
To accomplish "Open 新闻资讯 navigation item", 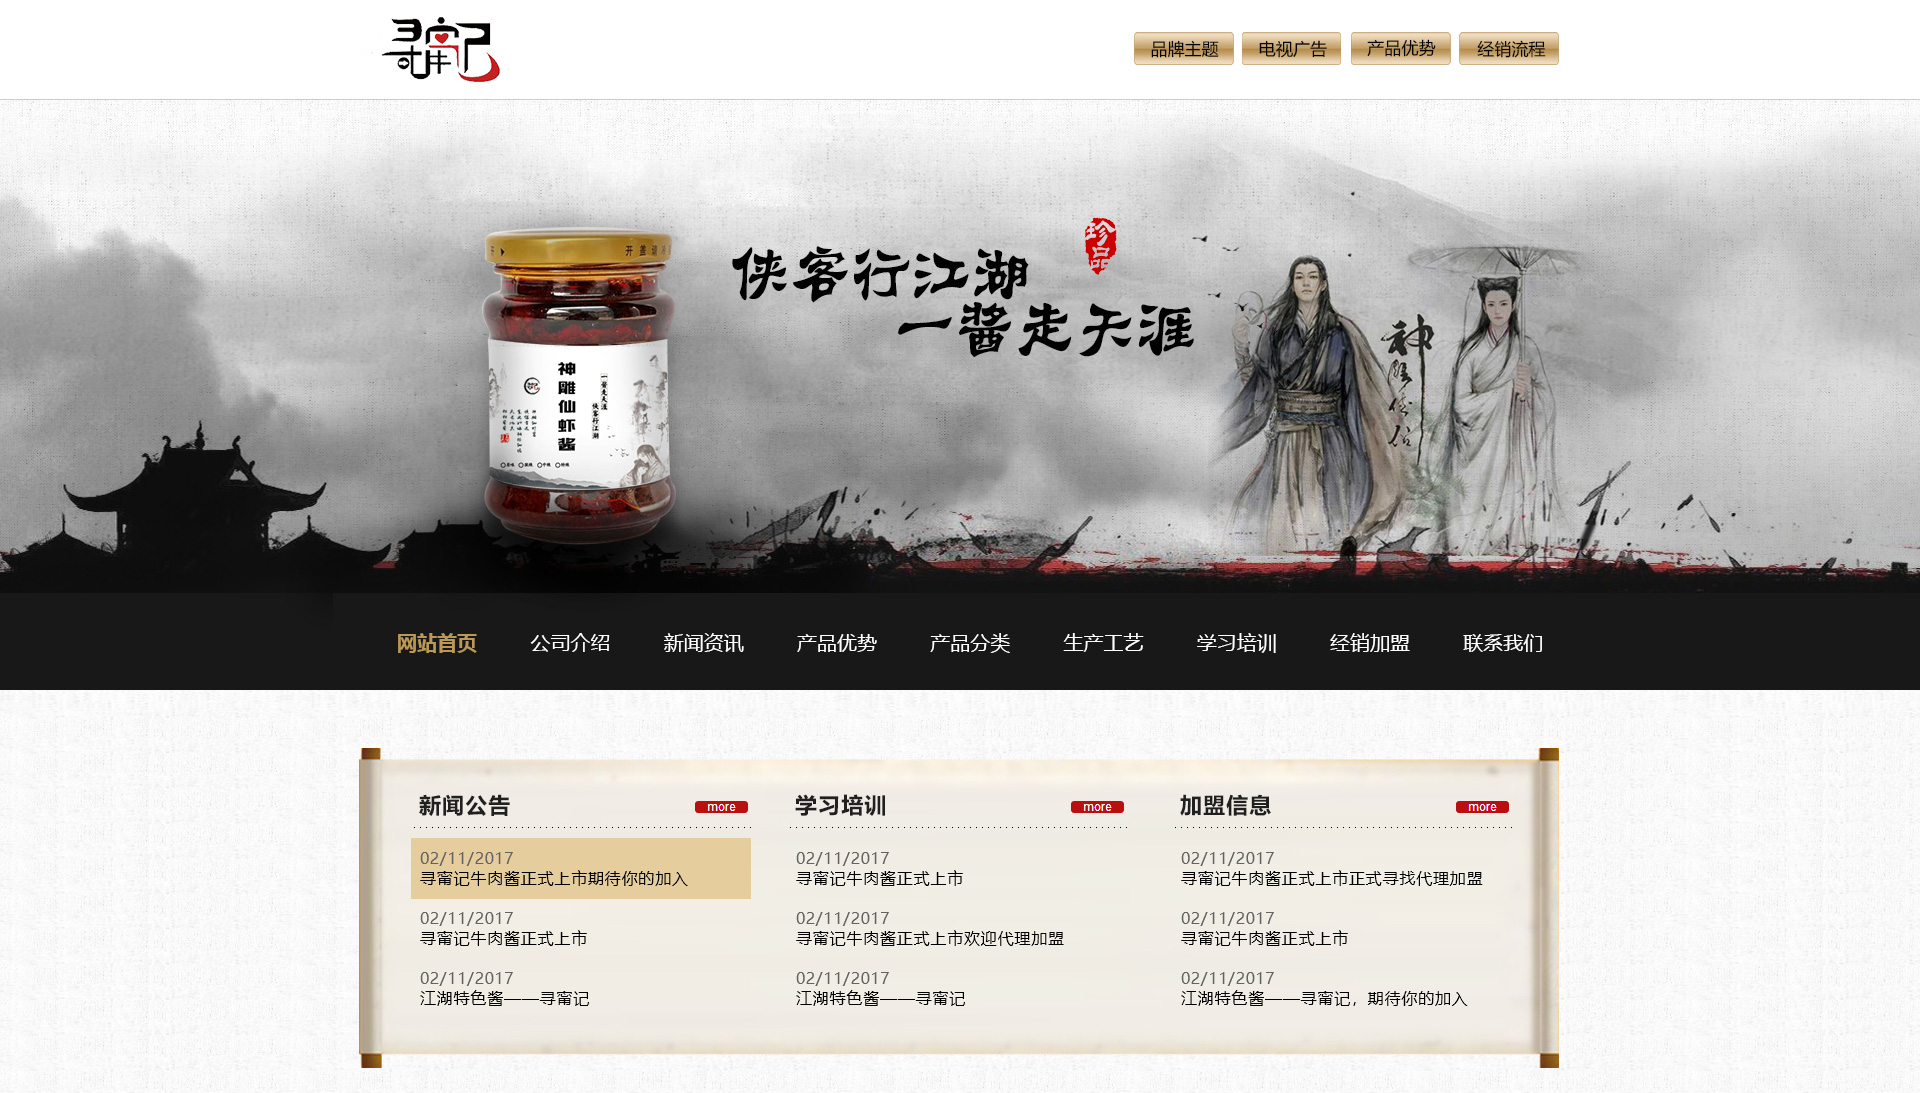I will [703, 643].
